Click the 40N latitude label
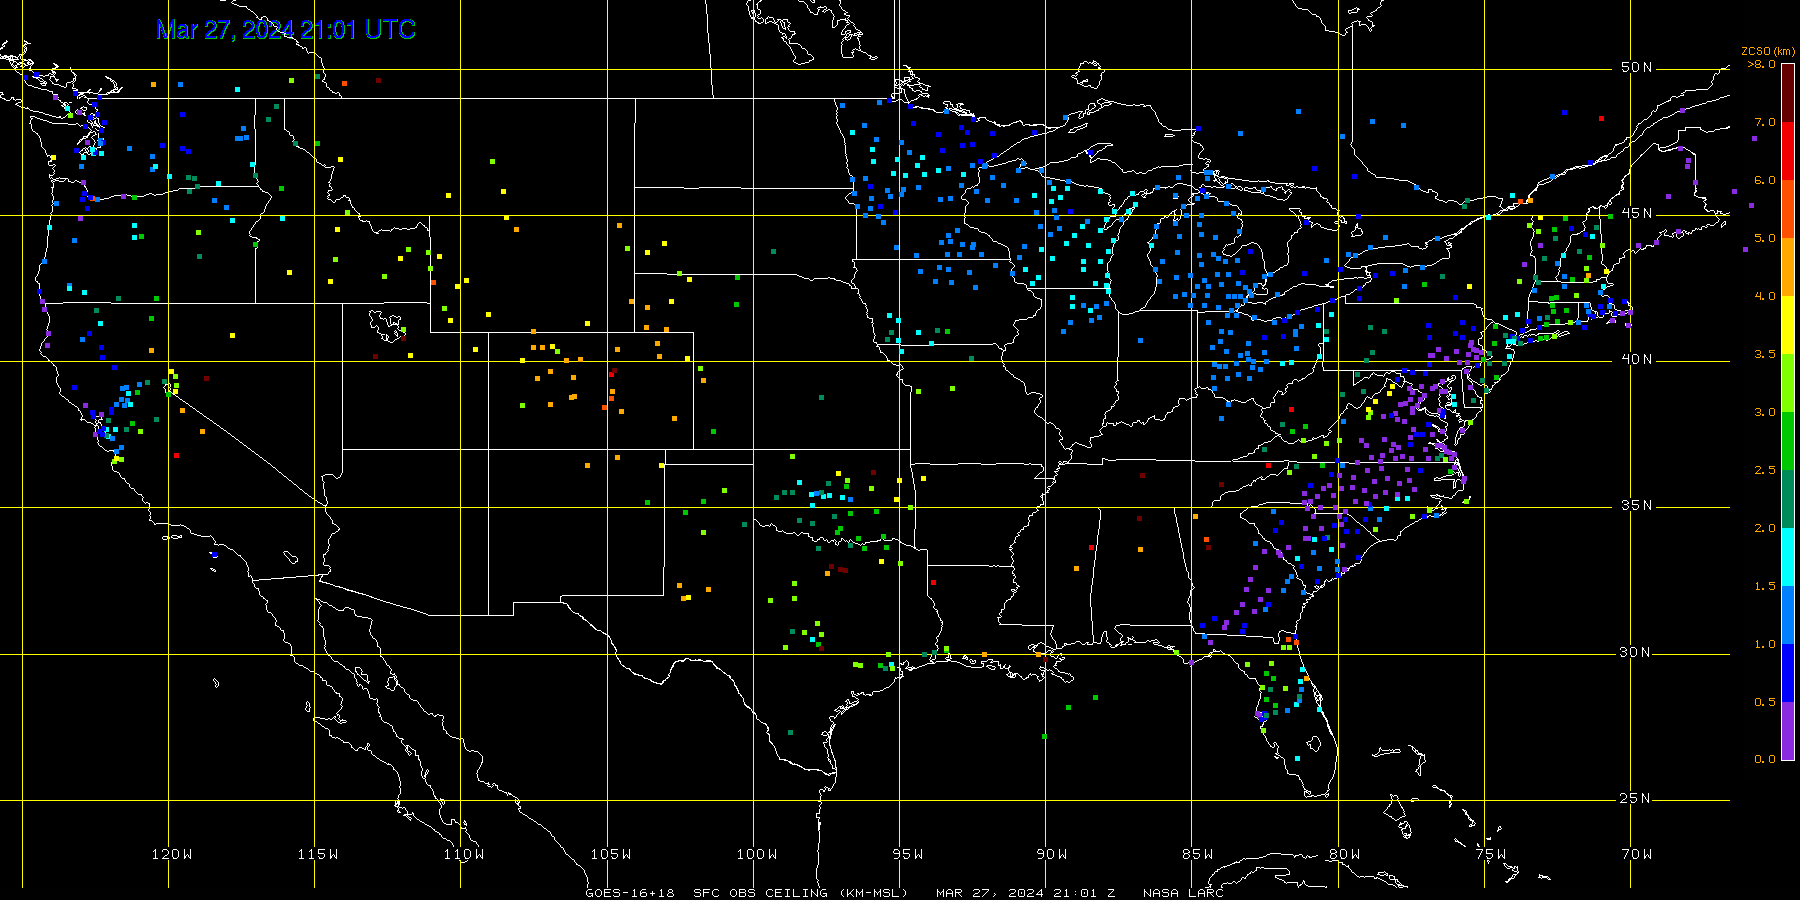This screenshot has width=1800, height=900. click(1637, 359)
